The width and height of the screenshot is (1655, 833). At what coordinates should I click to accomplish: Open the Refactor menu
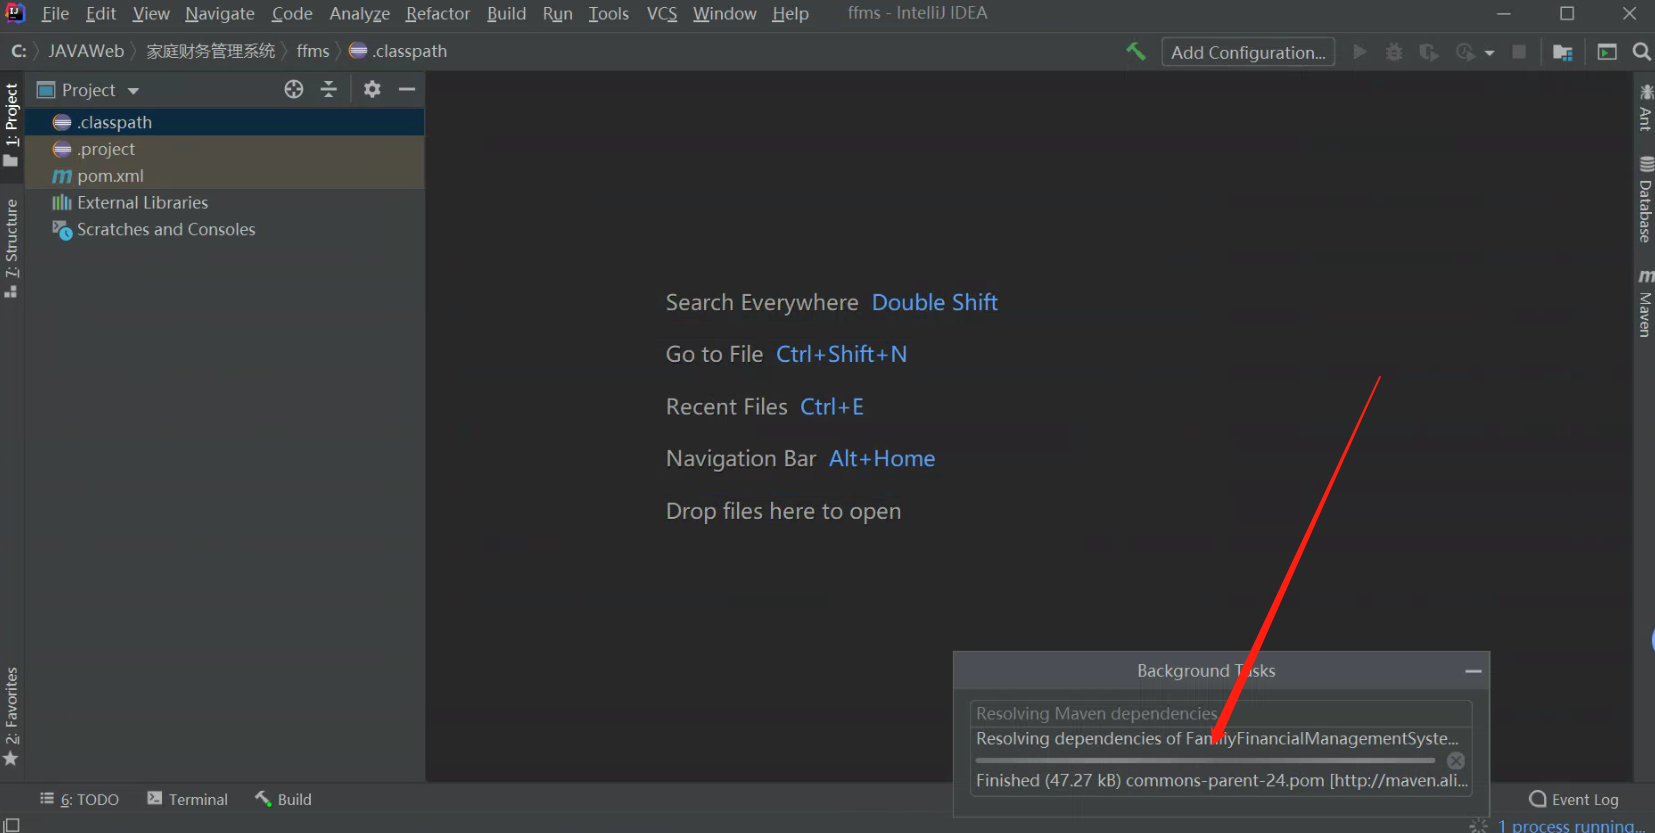tap(438, 14)
